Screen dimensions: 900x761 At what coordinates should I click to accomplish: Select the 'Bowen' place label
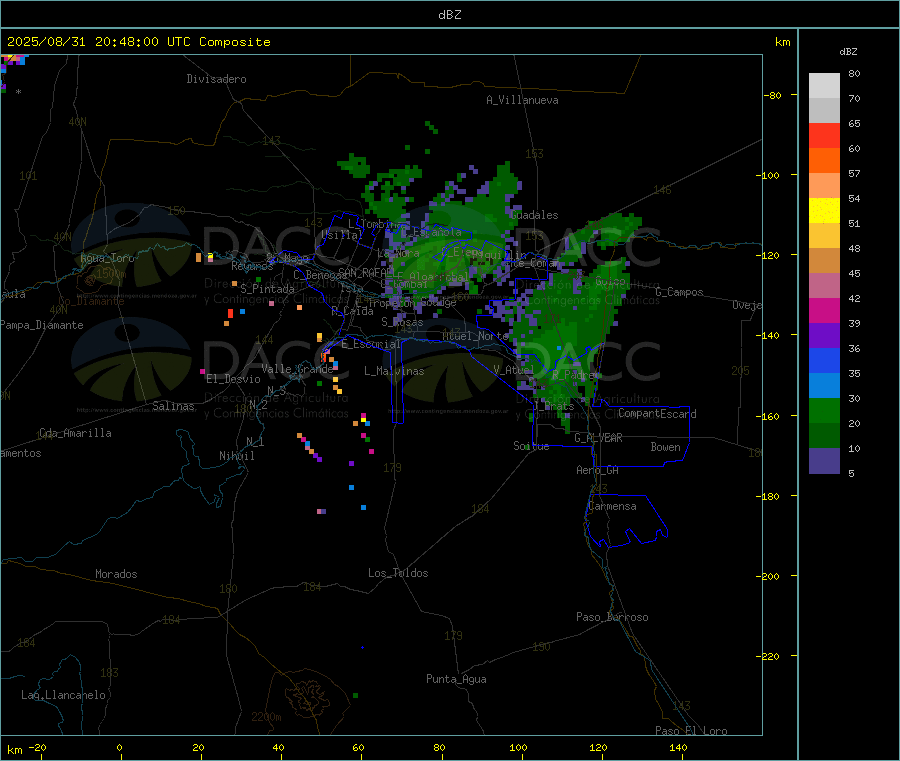coord(665,447)
